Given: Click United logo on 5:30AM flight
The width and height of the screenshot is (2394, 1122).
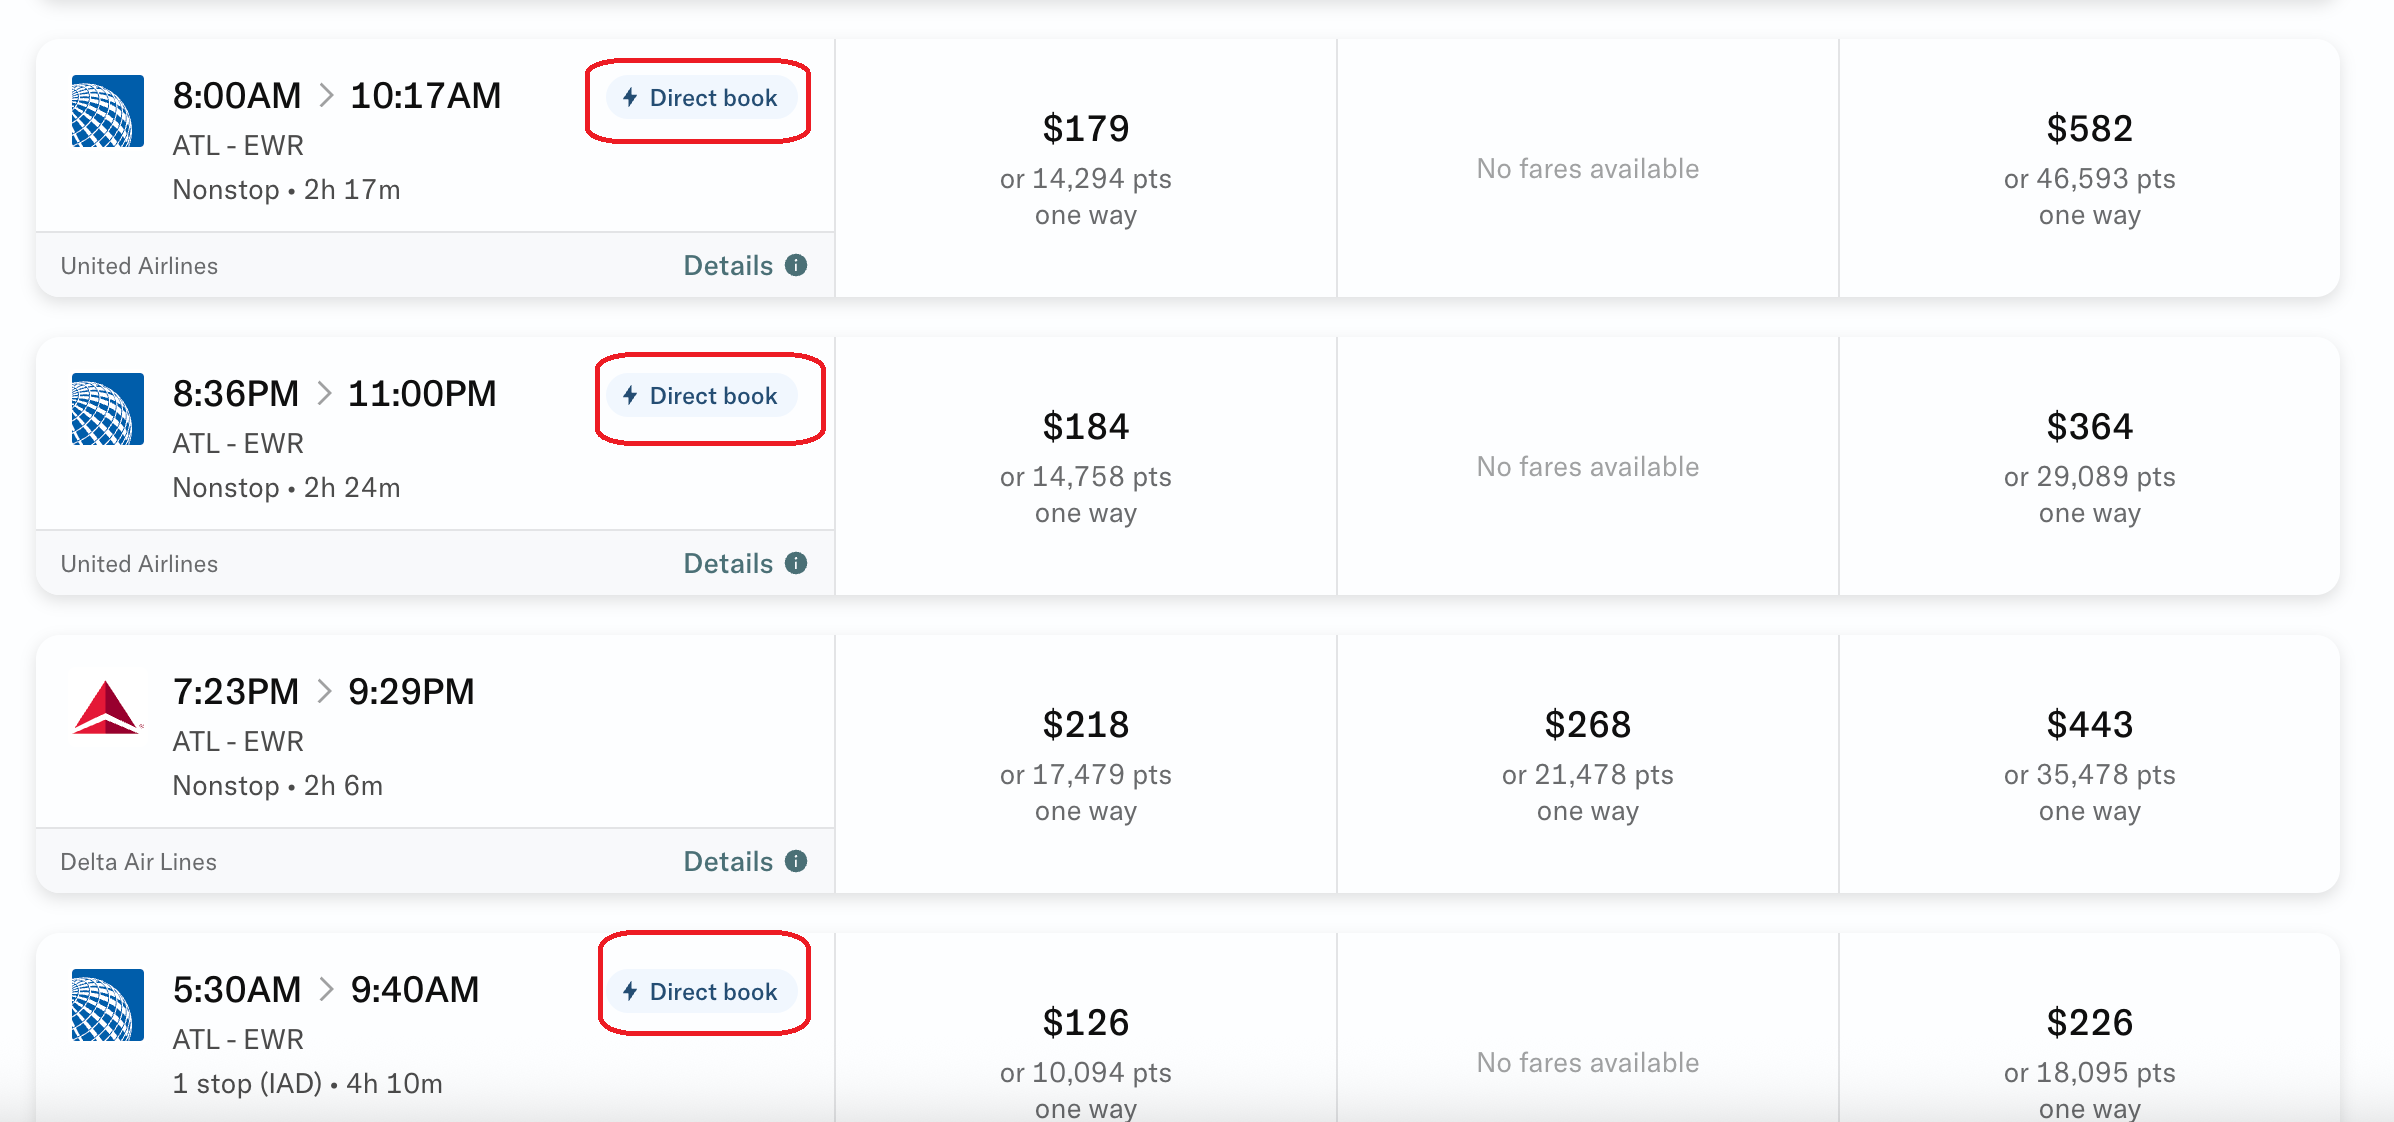Looking at the screenshot, I should [108, 1005].
